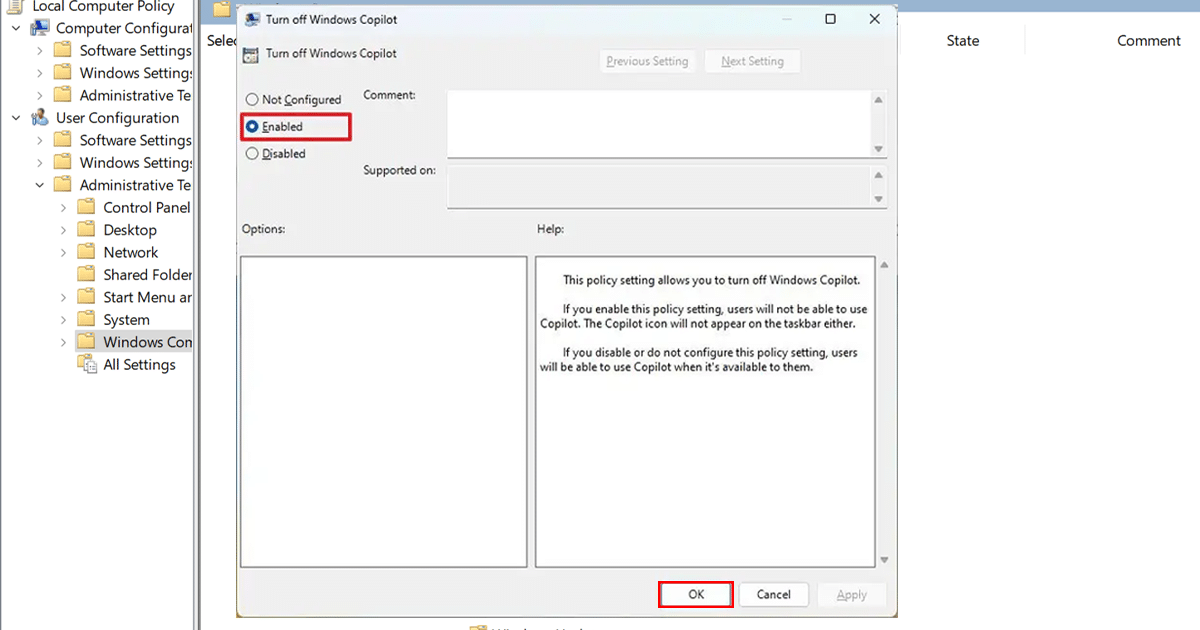
Task: Click the State column header
Action: pyautogui.click(x=962, y=41)
